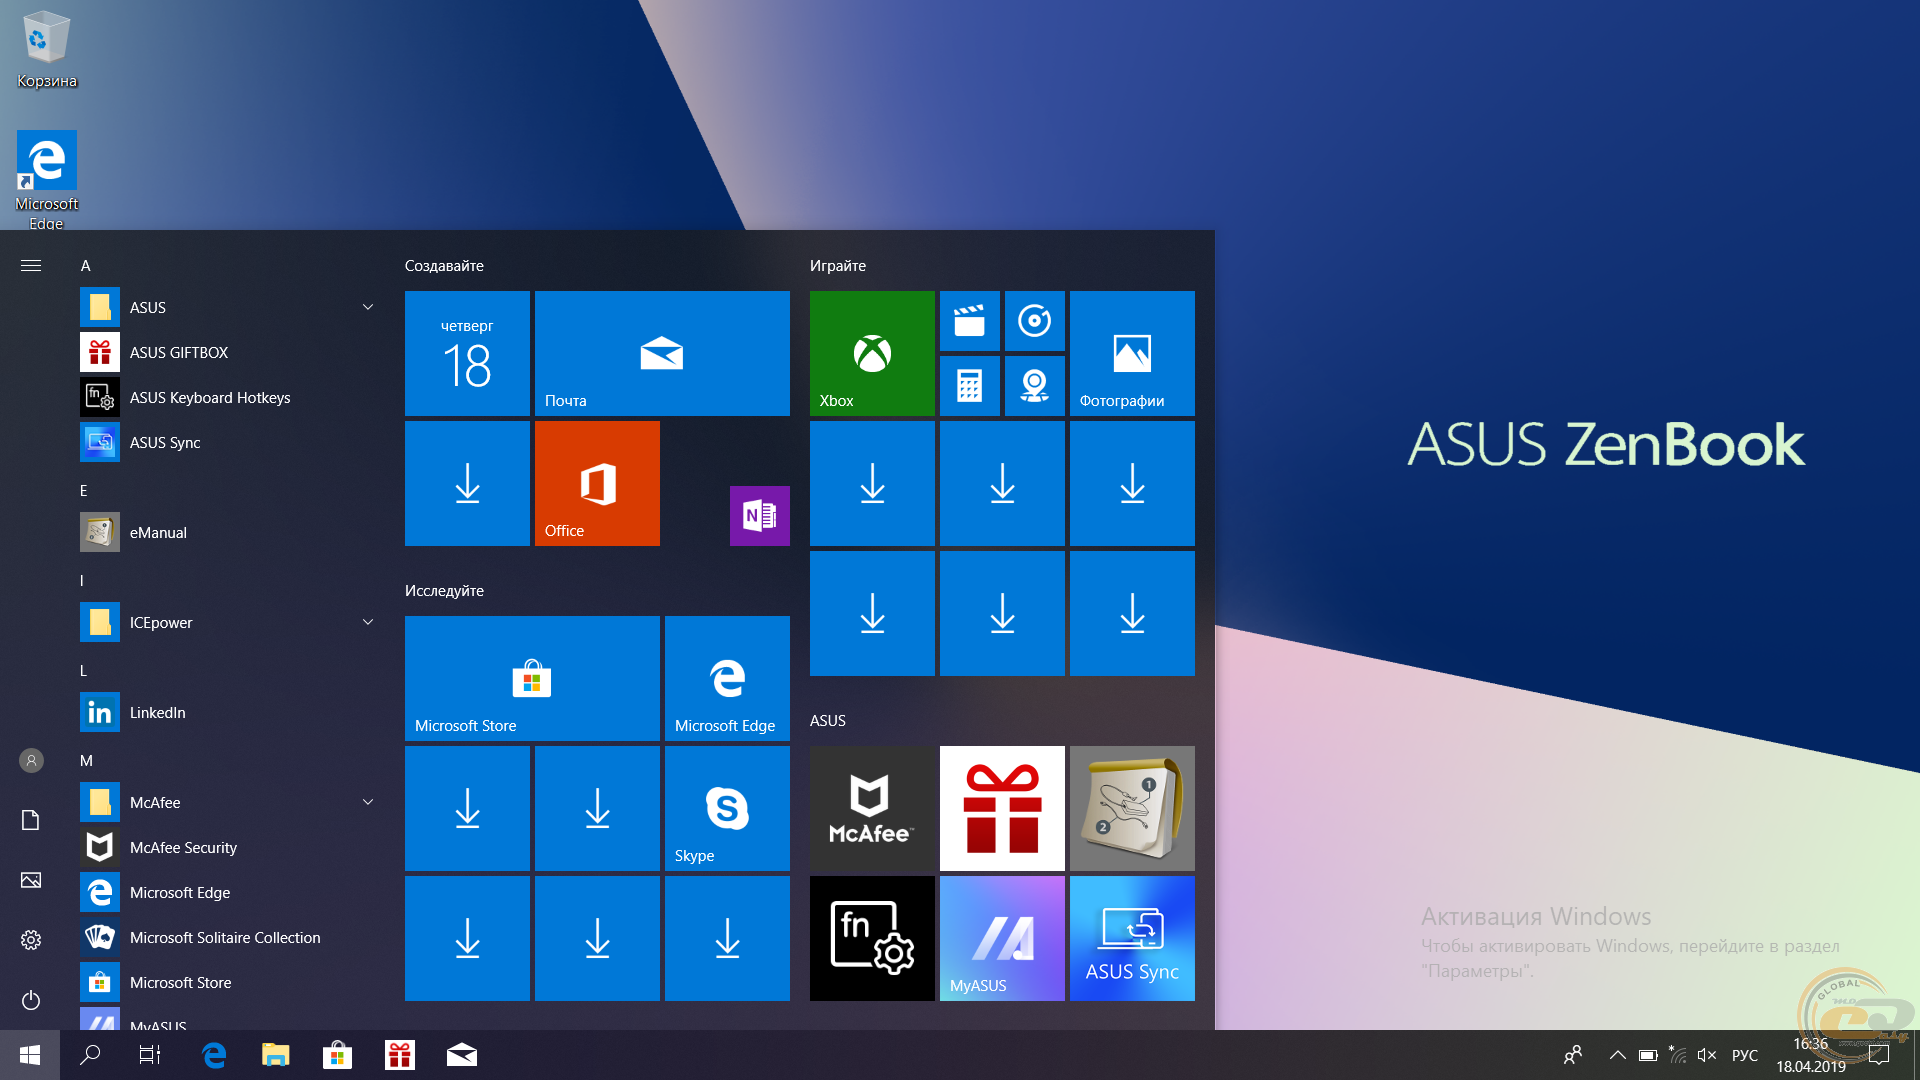Click the letter M section header
The height and width of the screenshot is (1080, 1920).
click(x=86, y=760)
